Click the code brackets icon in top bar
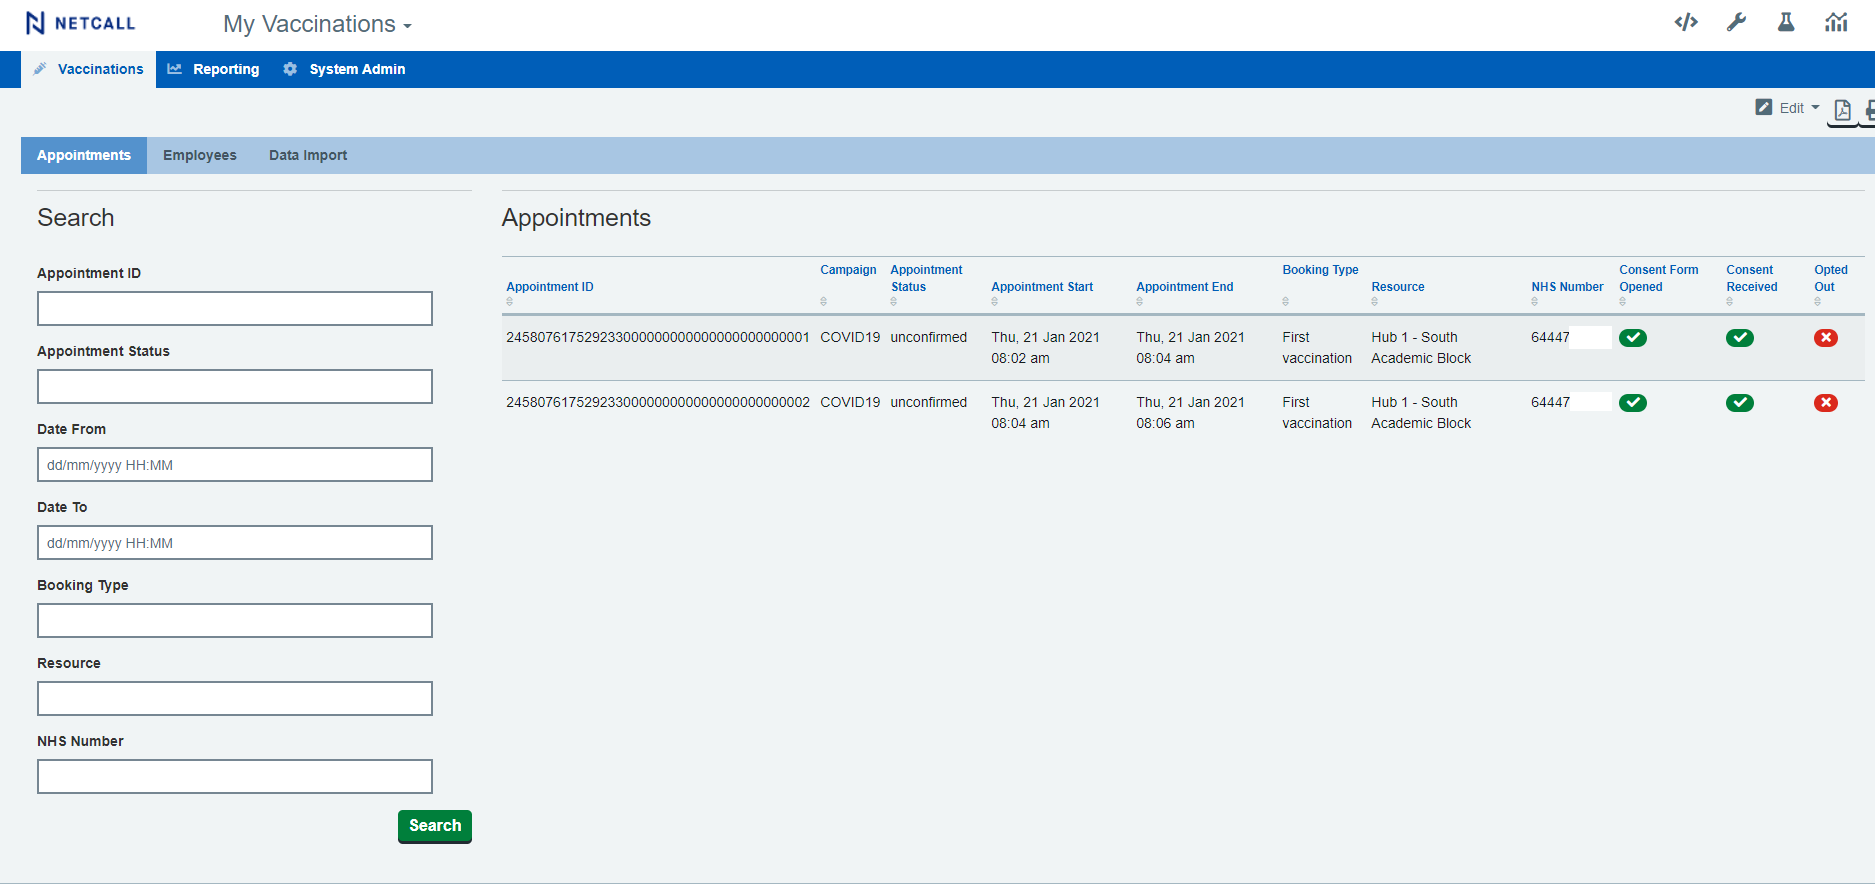1875x884 pixels. coord(1686,22)
